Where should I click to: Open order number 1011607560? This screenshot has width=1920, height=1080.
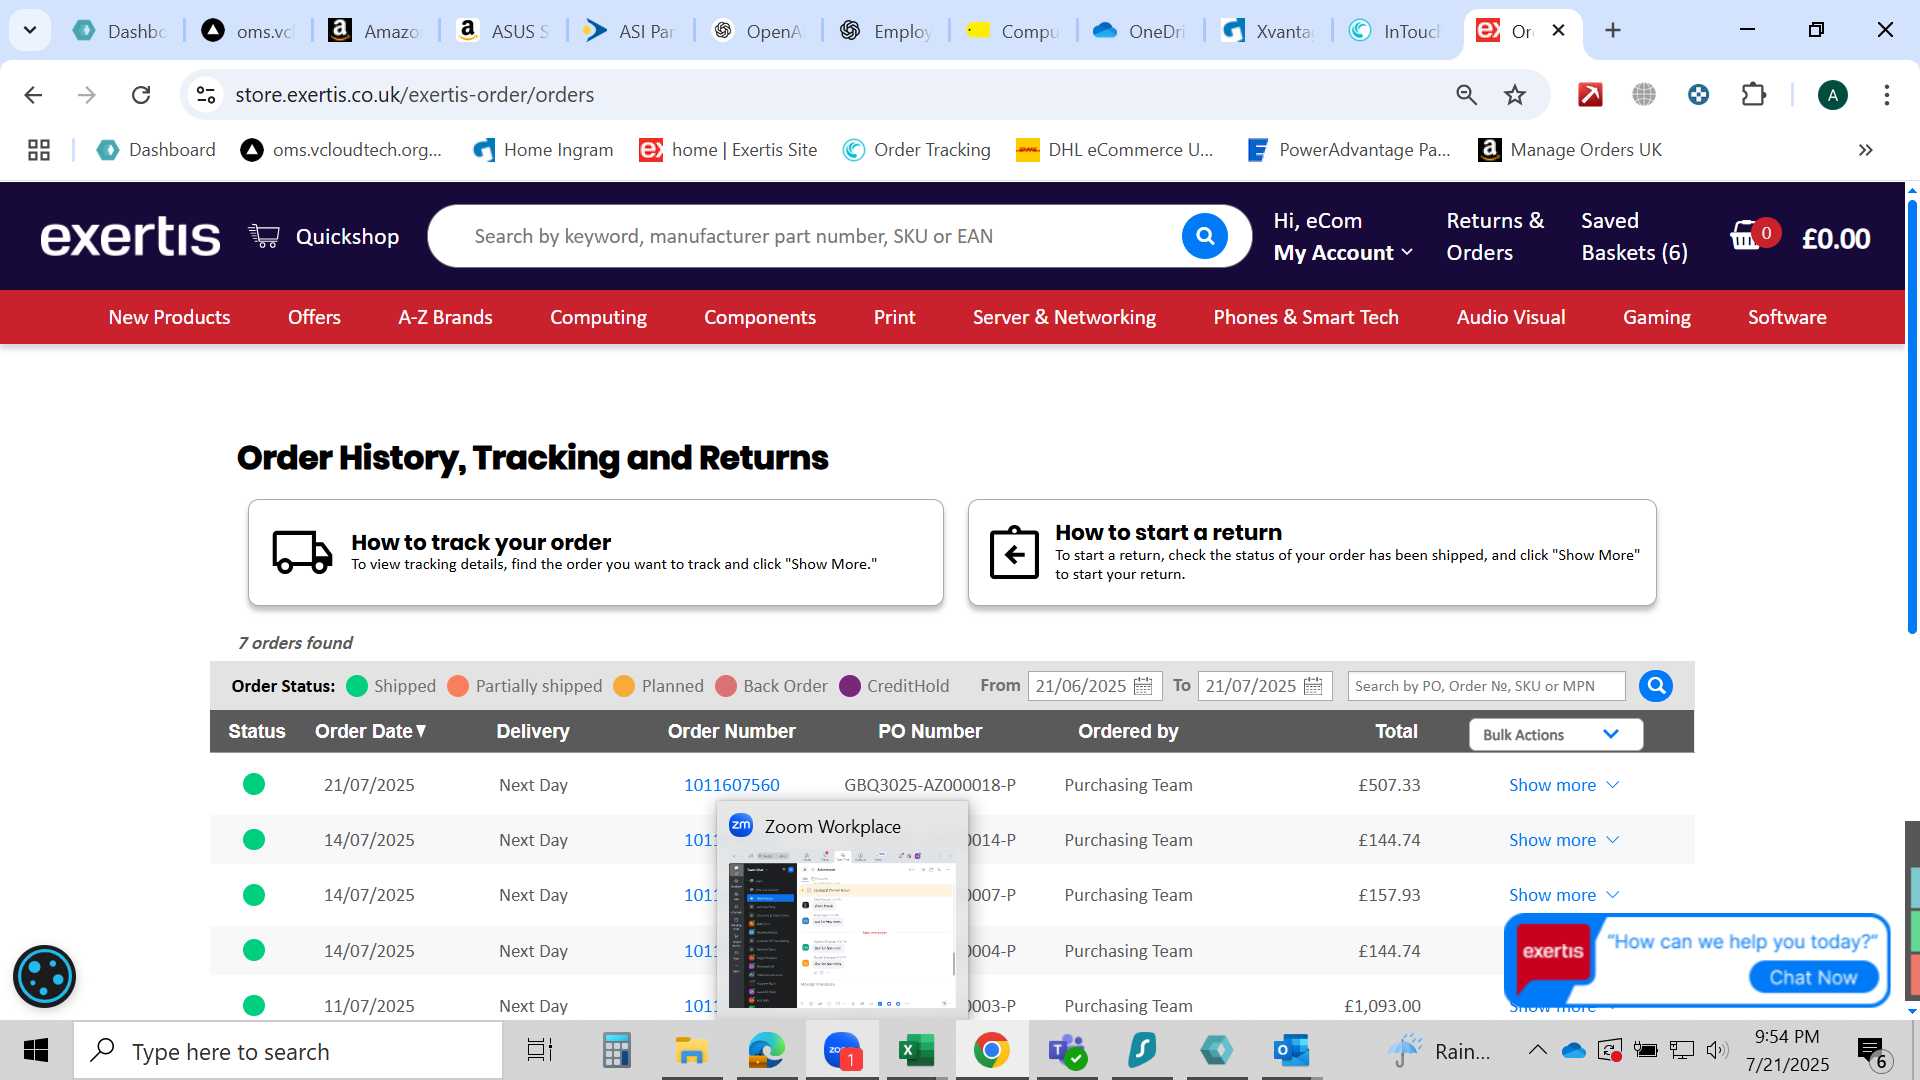point(731,785)
